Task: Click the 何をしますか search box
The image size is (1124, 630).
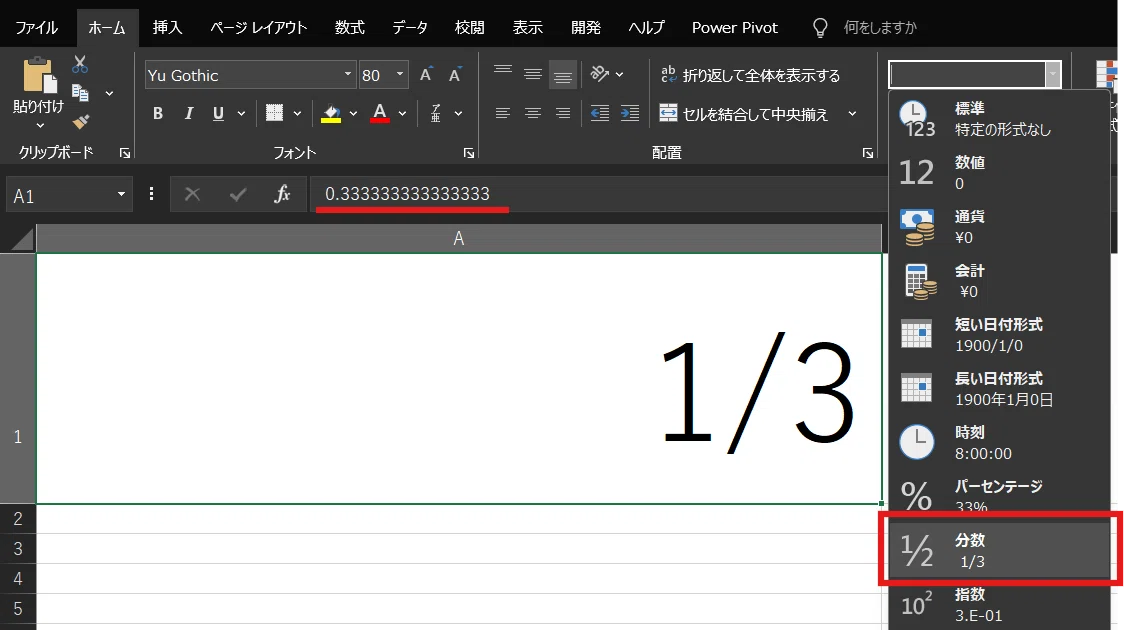Action: (x=880, y=28)
